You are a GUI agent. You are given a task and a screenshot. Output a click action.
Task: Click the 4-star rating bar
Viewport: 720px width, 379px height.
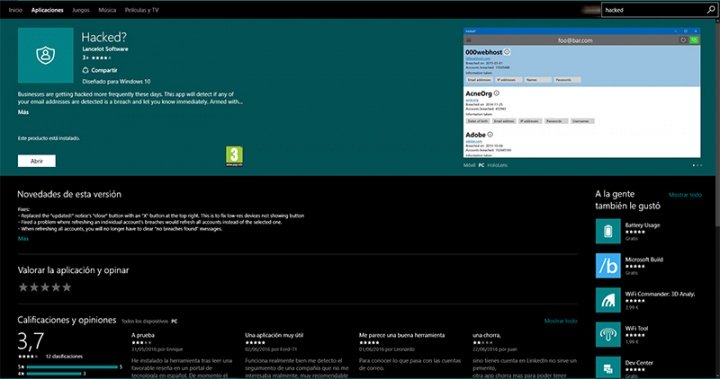coord(54,374)
